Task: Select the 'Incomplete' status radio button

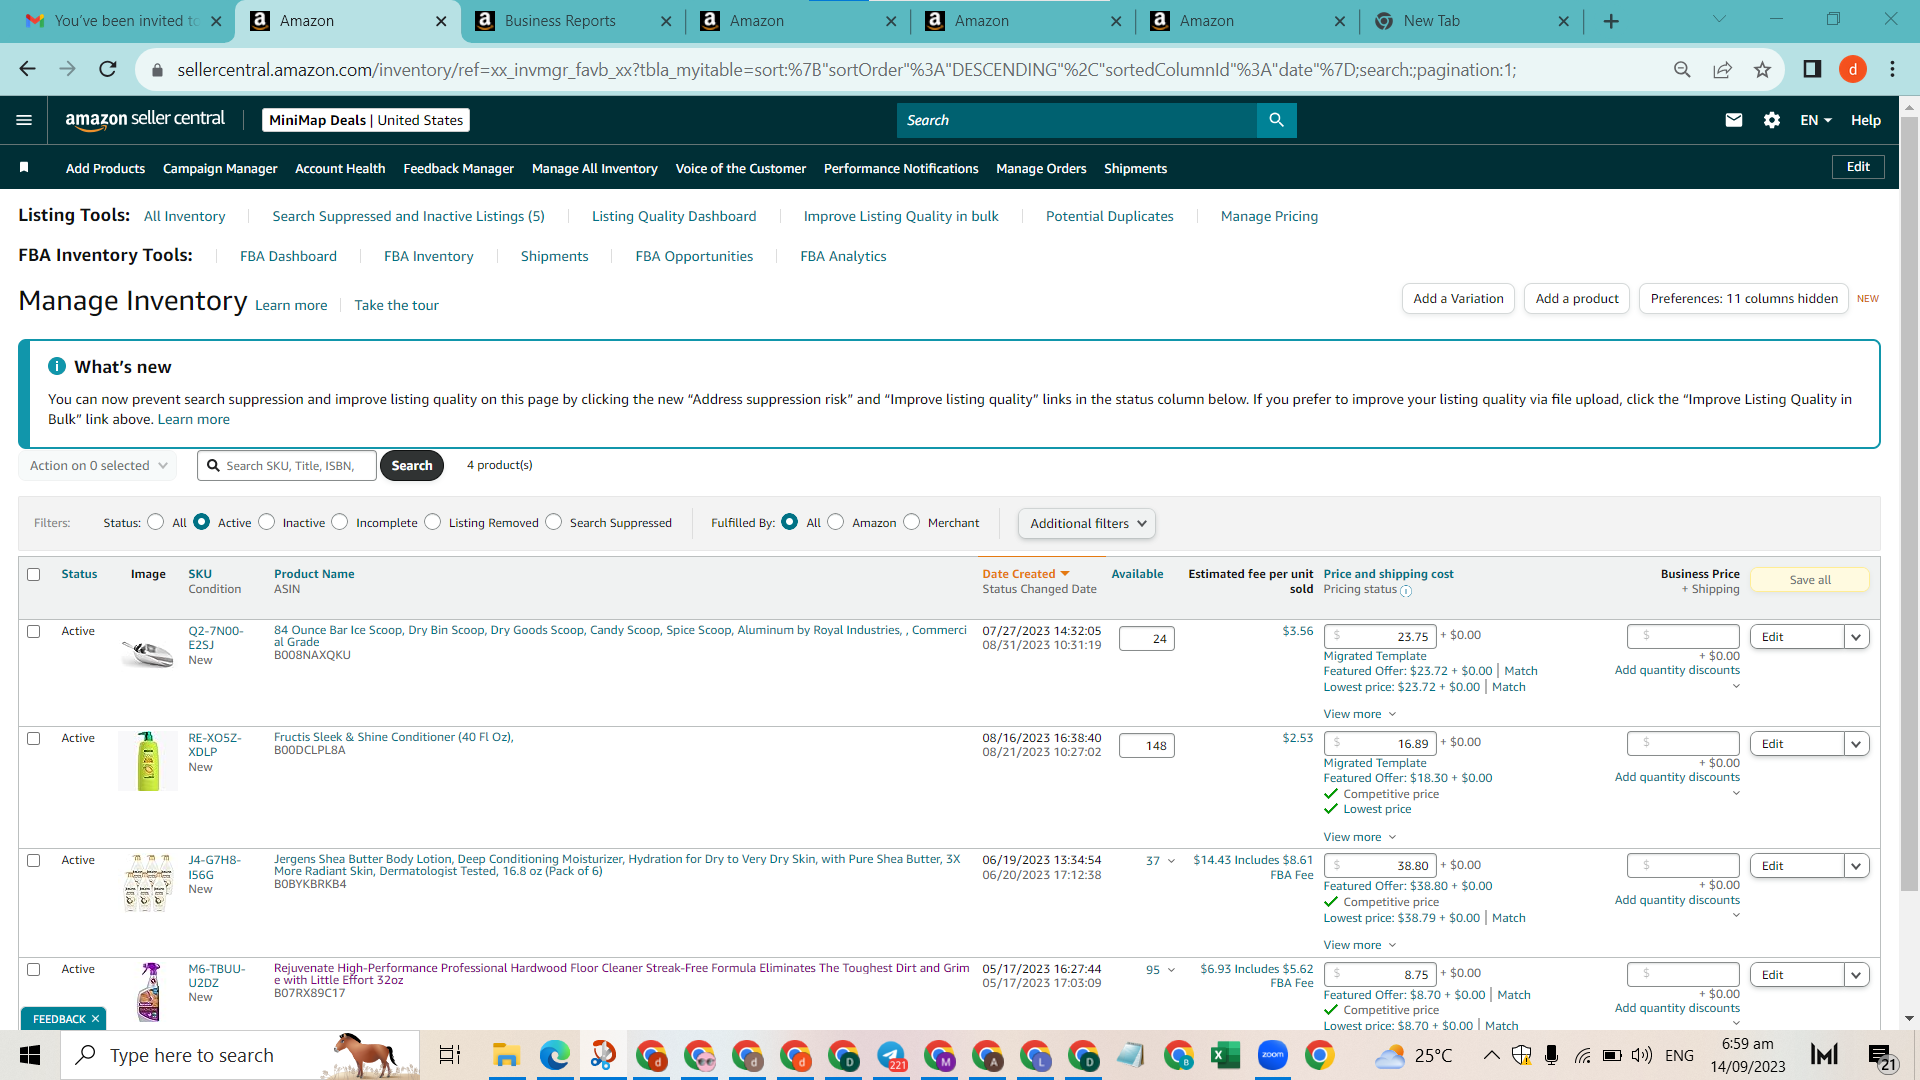Action: click(x=340, y=522)
